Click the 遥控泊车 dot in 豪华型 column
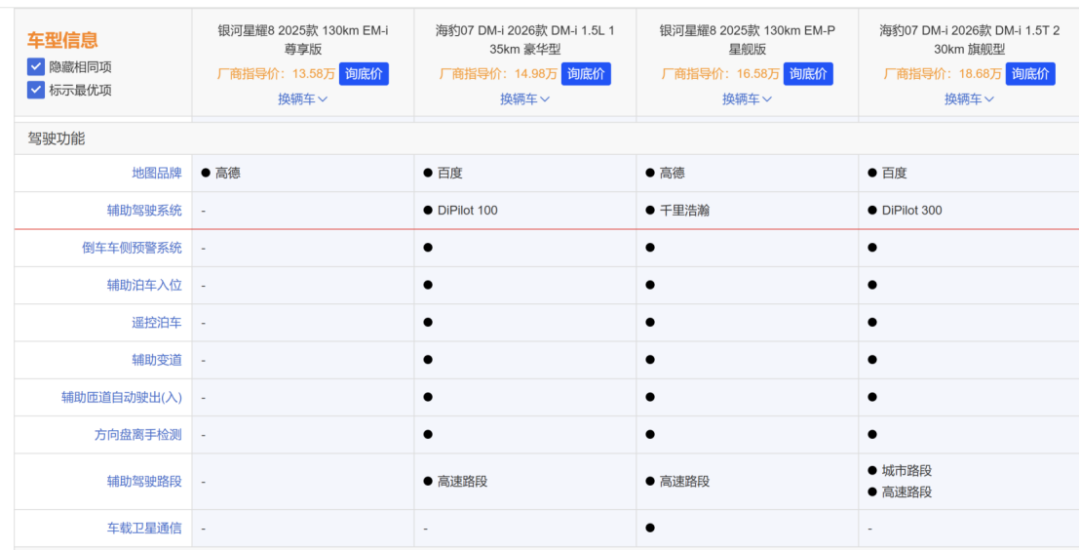The width and height of the screenshot is (1080, 550). click(428, 322)
